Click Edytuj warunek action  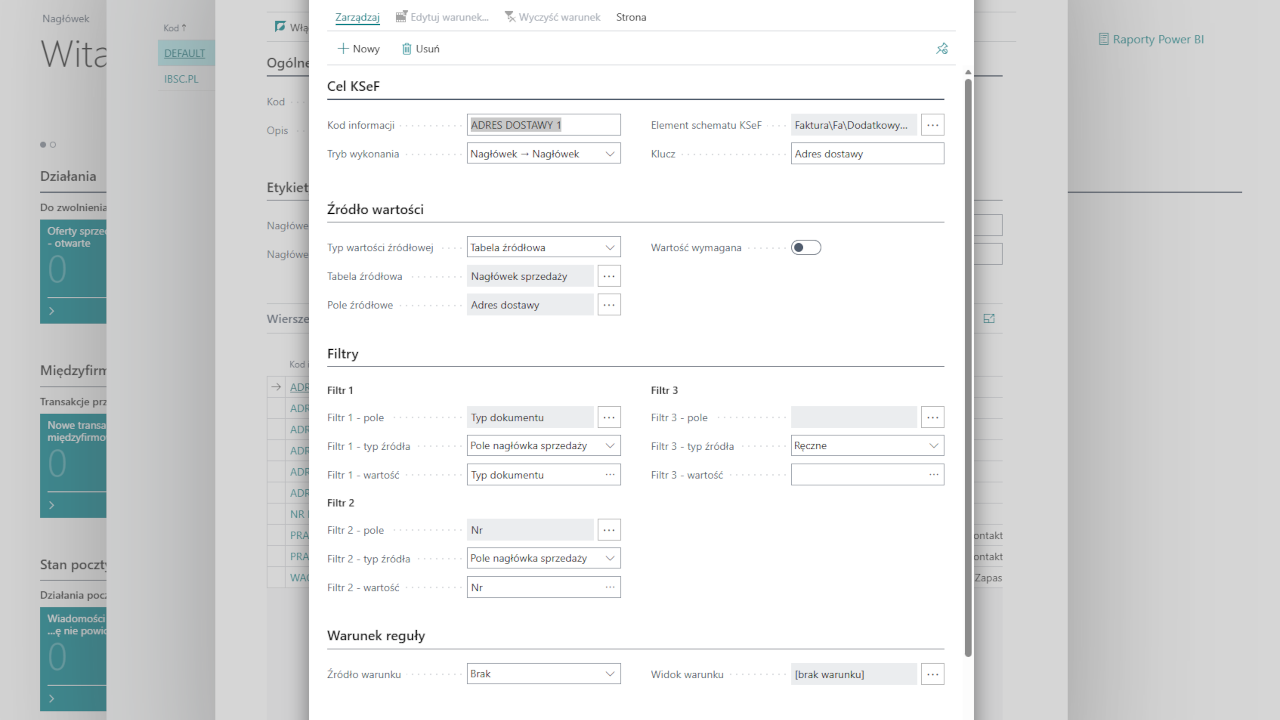point(442,17)
